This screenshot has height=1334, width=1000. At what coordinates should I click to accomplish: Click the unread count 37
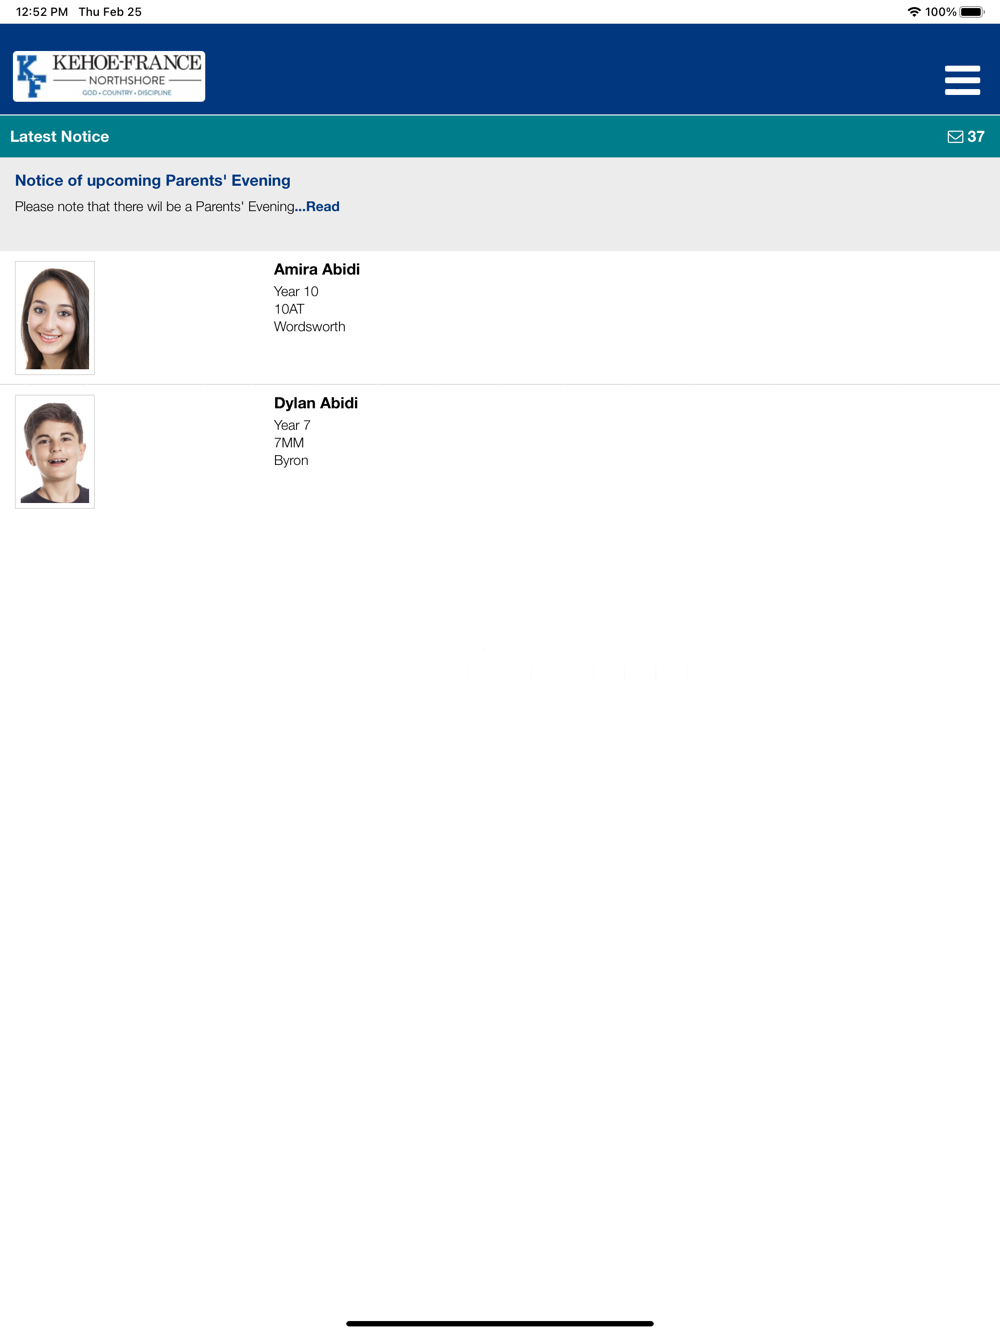point(976,137)
